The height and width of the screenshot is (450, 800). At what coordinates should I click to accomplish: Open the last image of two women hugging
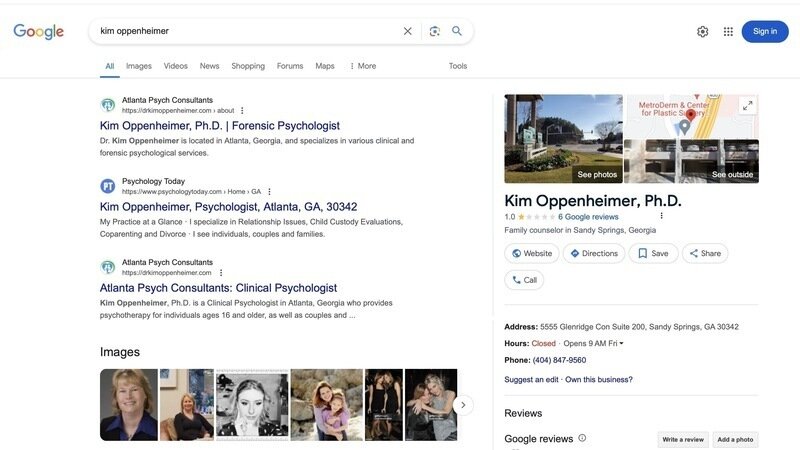pyautogui.click(x=431, y=405)
